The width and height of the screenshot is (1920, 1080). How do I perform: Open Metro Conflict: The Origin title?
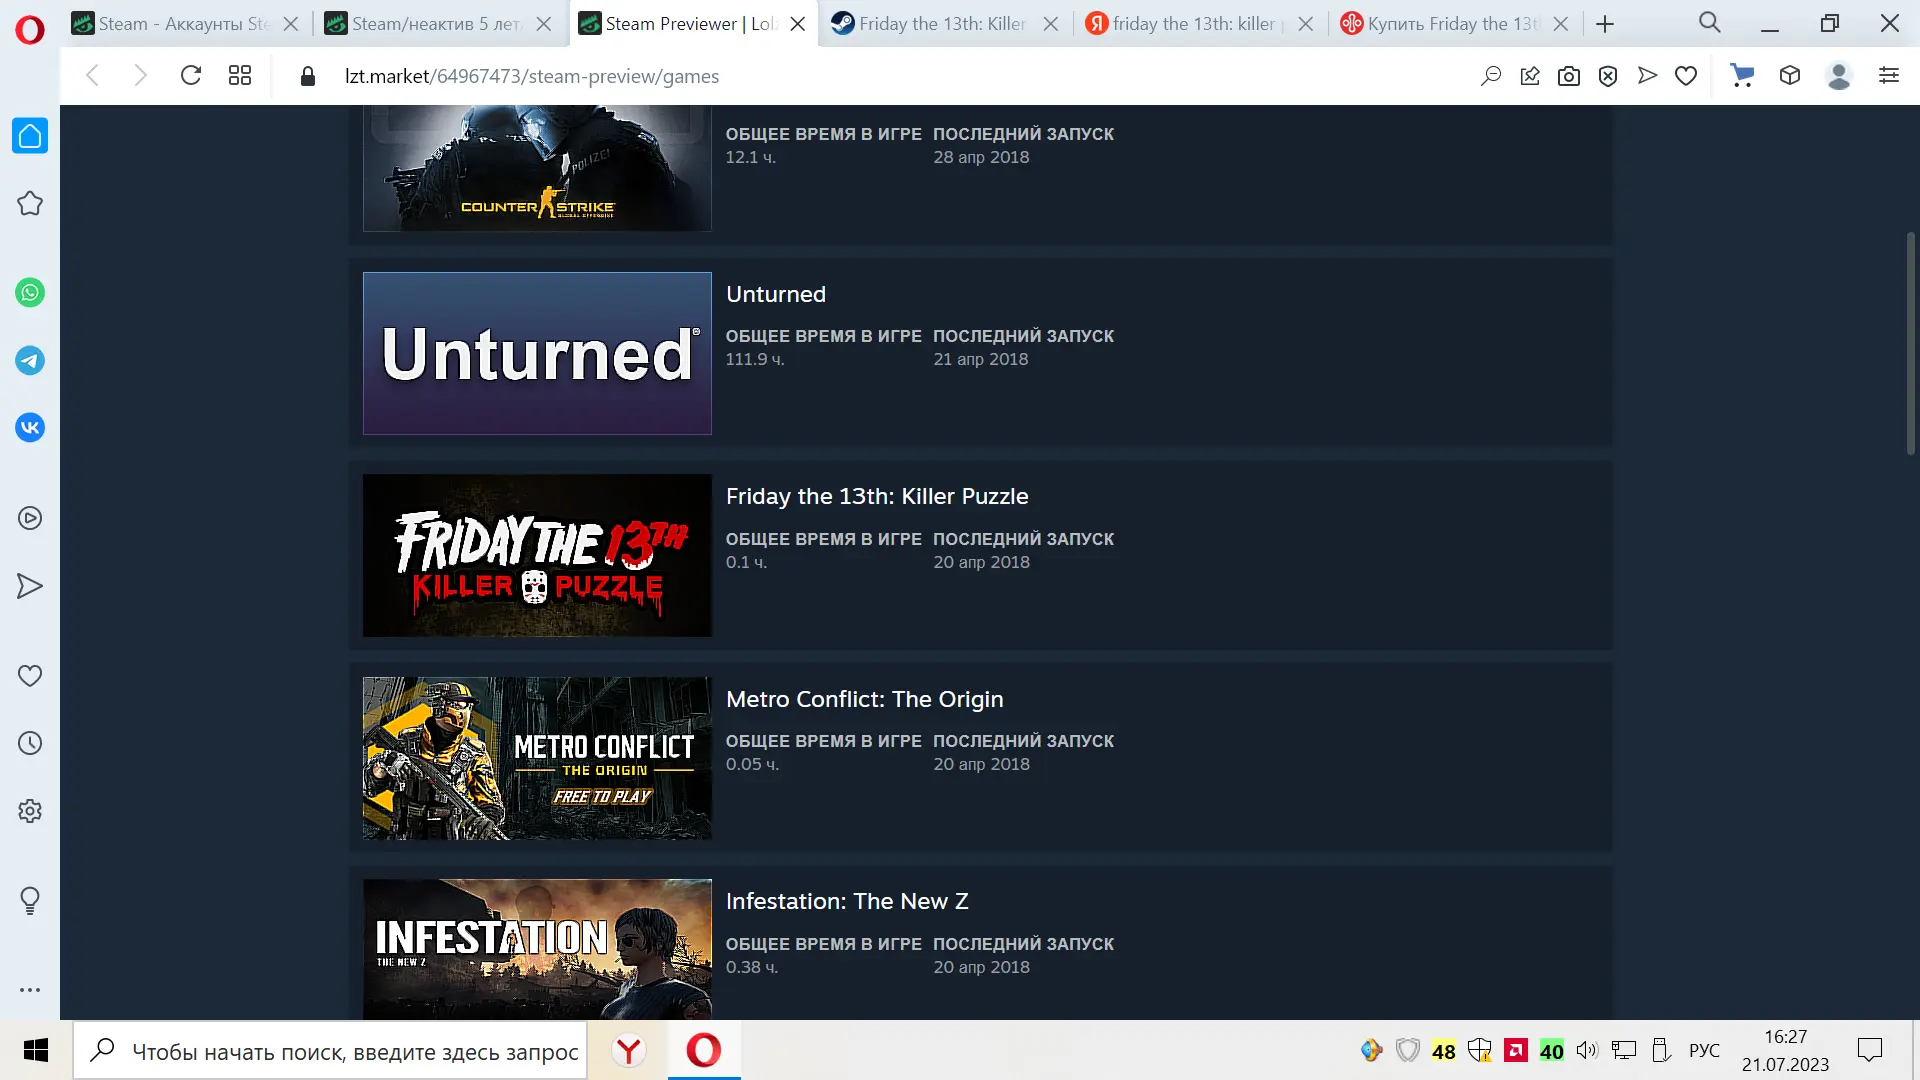(x=864, y=700)
